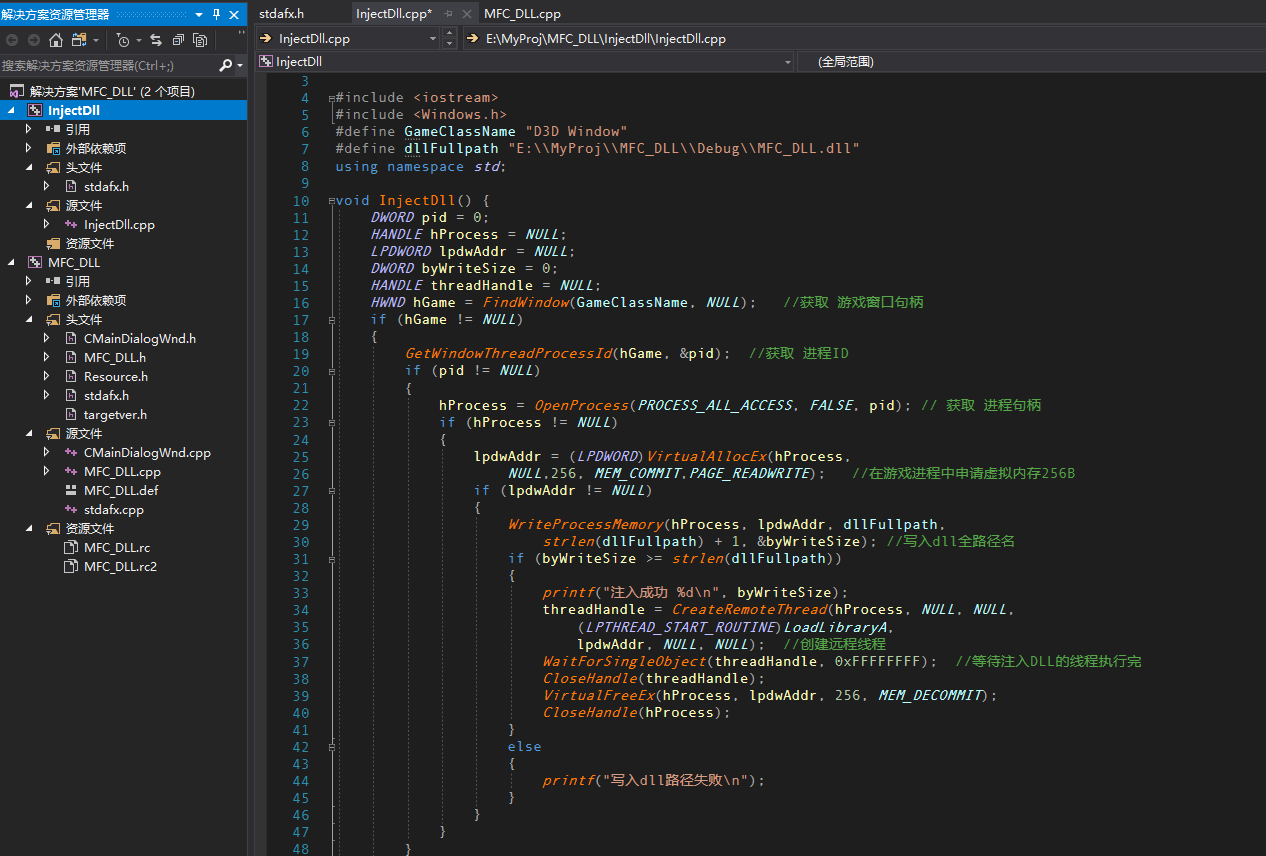
Task: Pin the Solution Explorer panel with pushpin icon
Action: [x=217, y=14]
